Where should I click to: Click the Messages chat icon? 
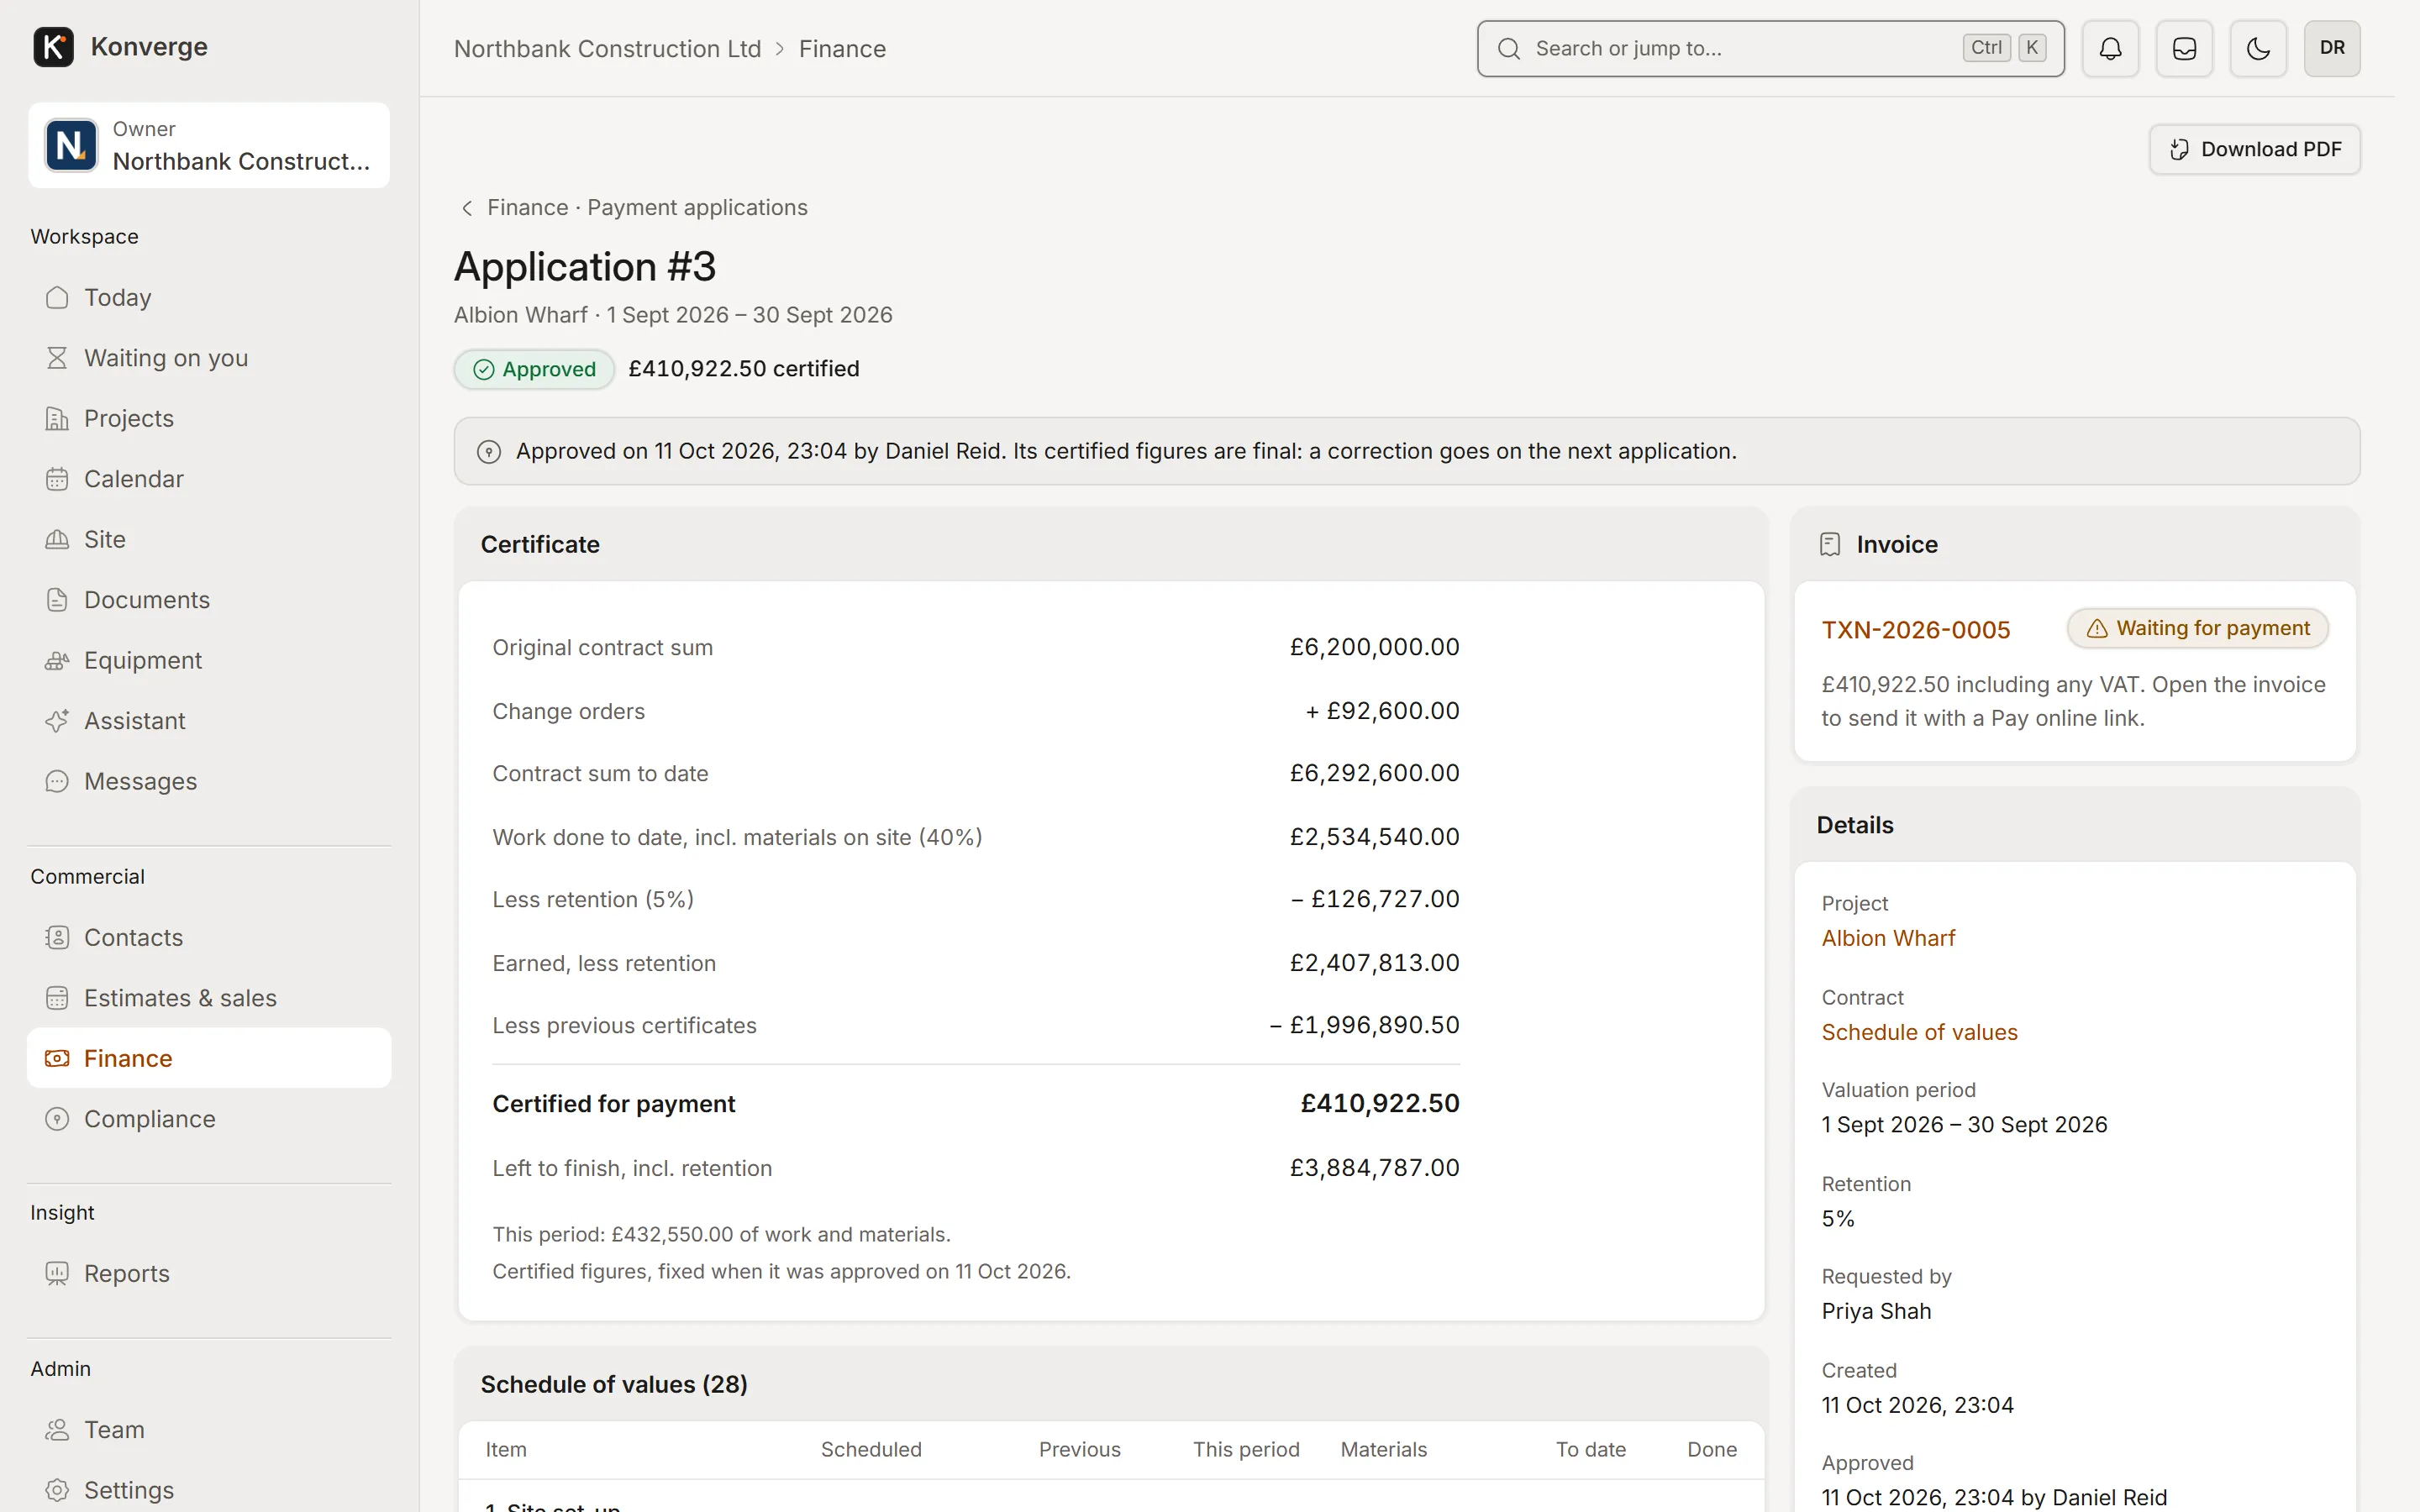point(57,781)
